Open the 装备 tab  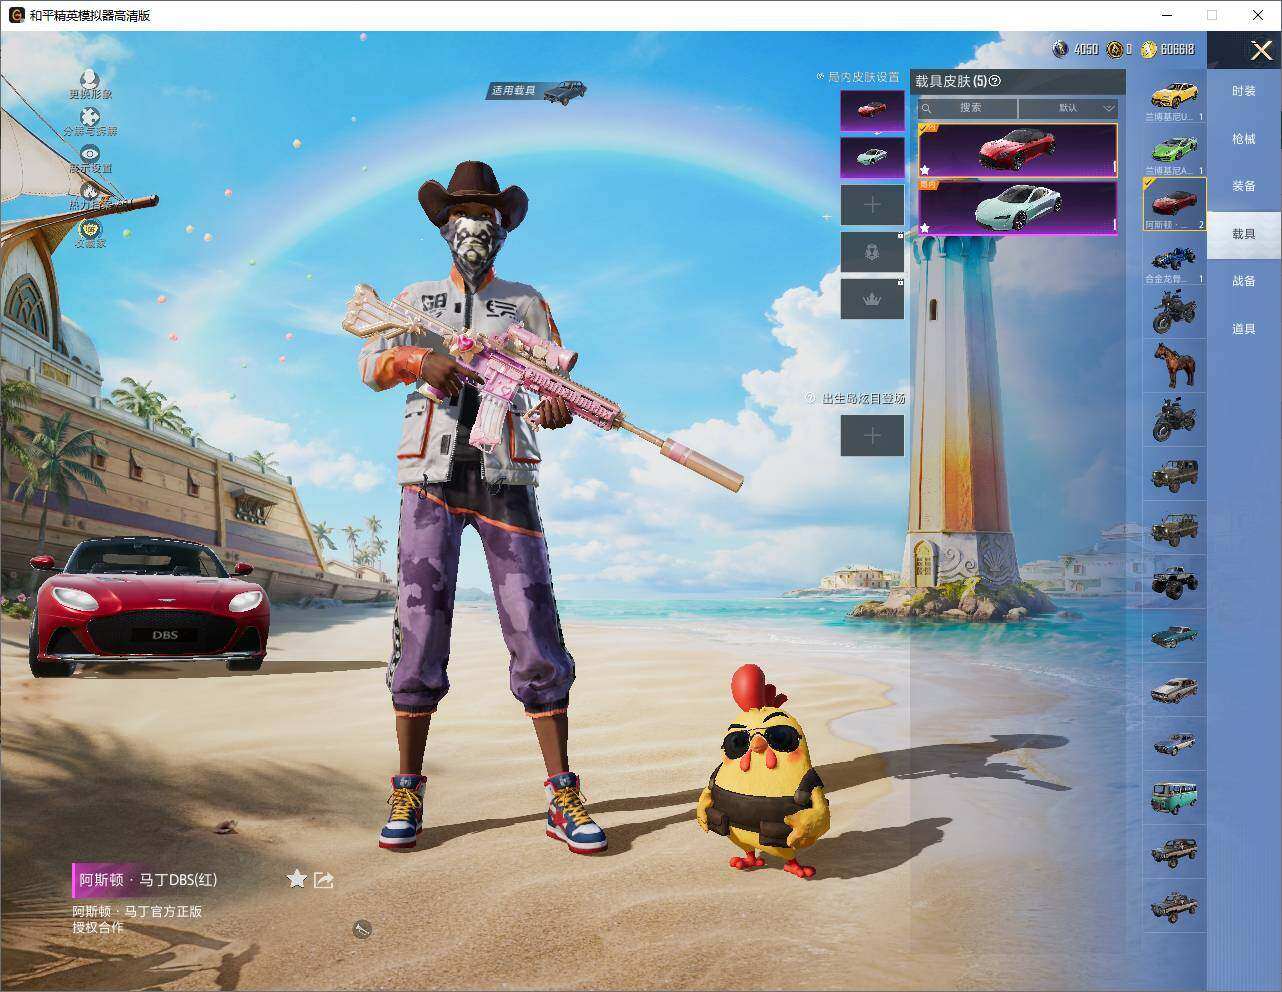point(1243,186)
